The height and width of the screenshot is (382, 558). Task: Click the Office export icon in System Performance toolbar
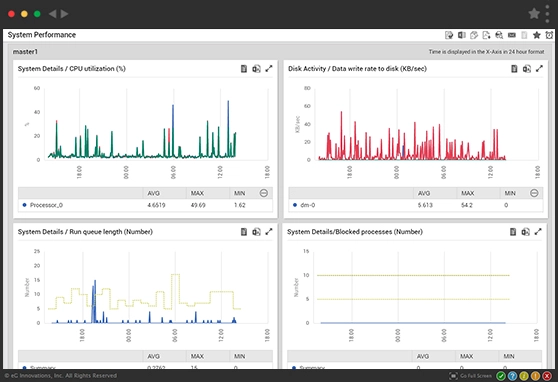462,35
